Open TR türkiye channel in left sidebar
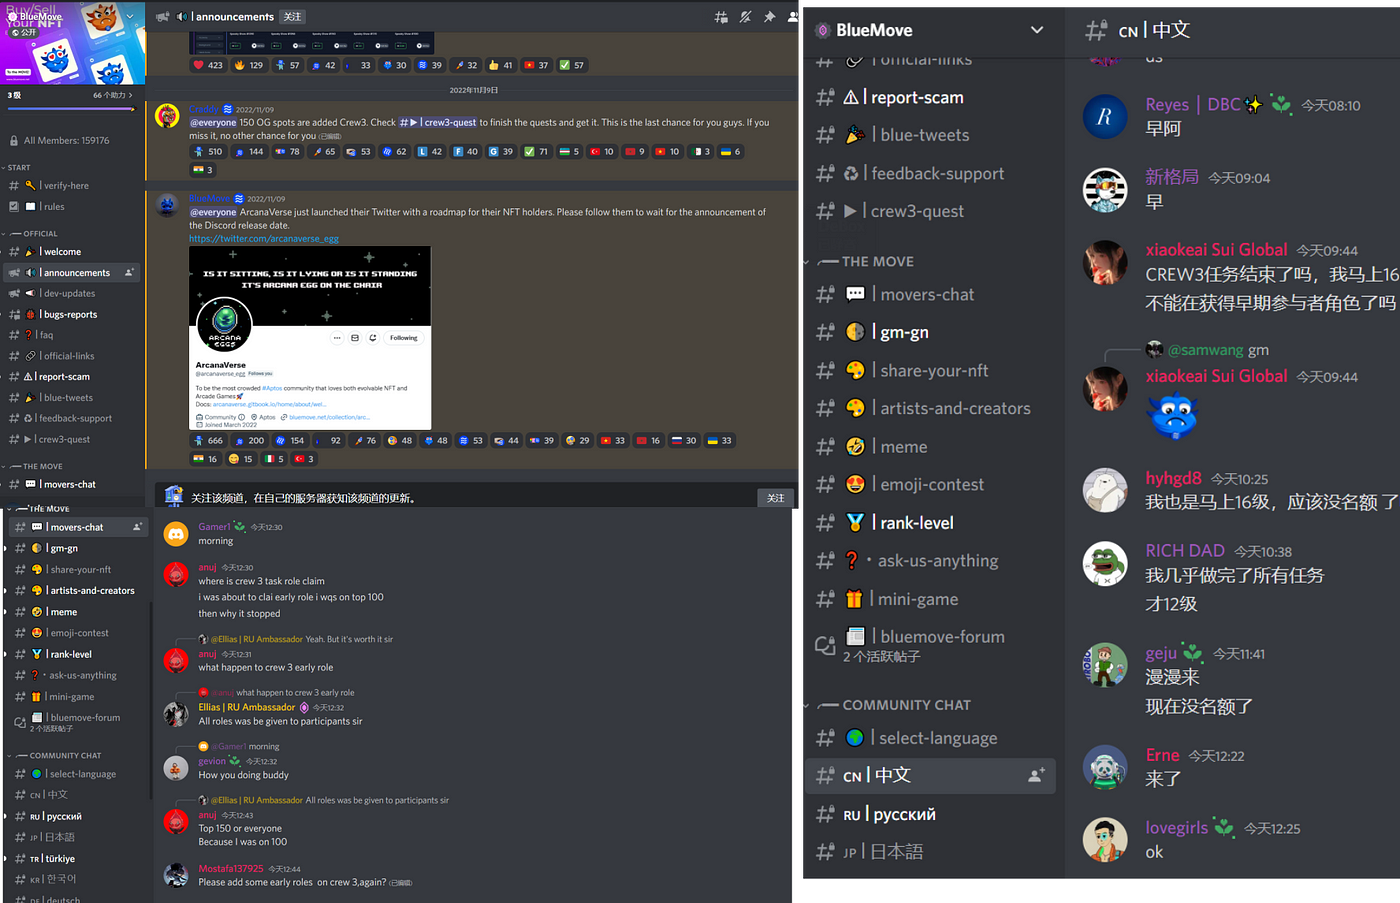Viewport: 1400px width, 903px height. (x=52, y=859)
